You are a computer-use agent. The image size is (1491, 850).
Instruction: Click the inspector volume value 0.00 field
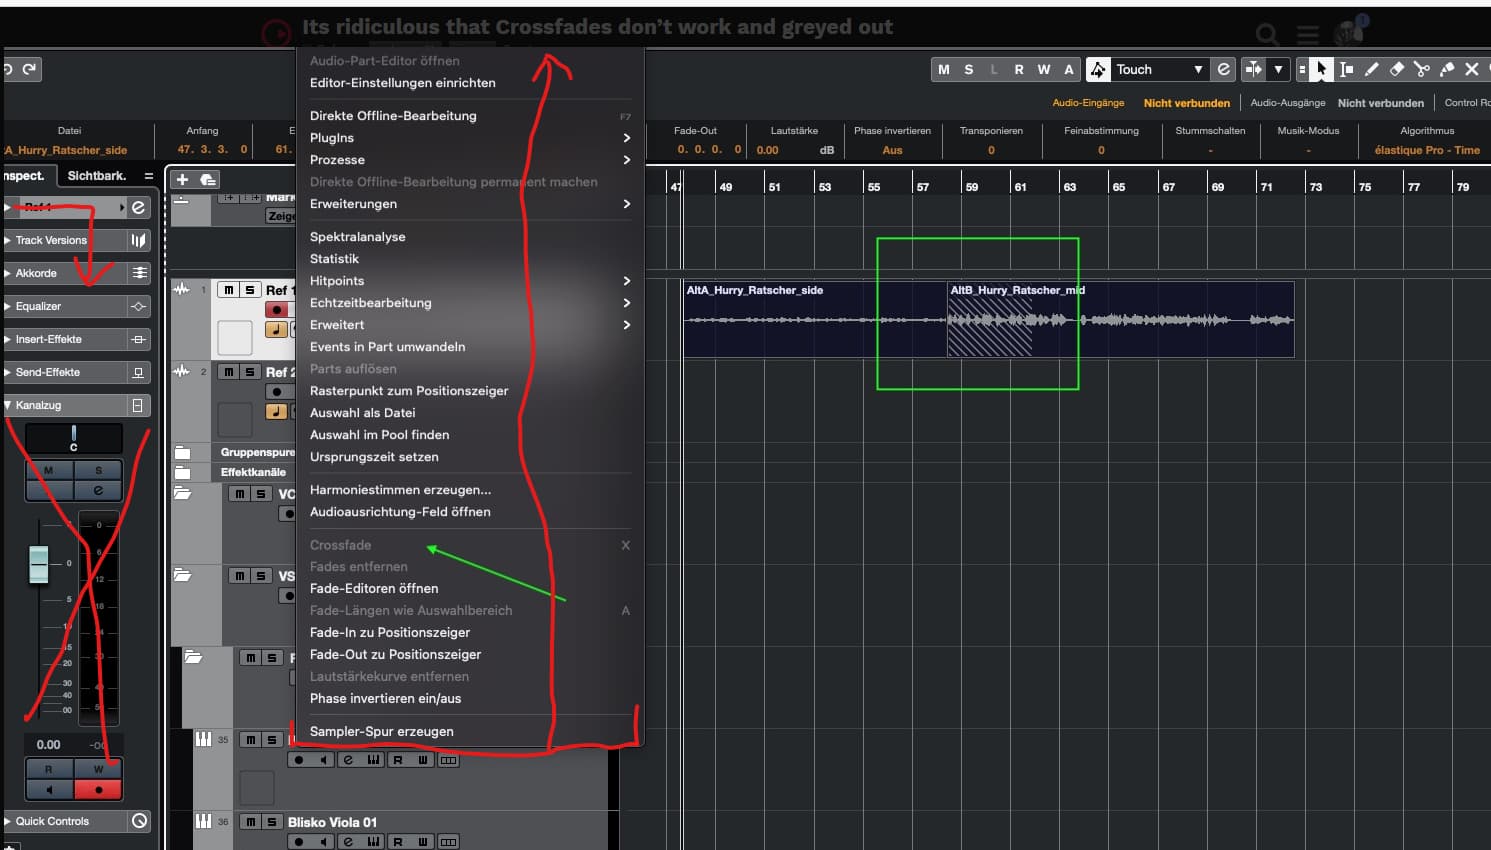pos(48,745)
